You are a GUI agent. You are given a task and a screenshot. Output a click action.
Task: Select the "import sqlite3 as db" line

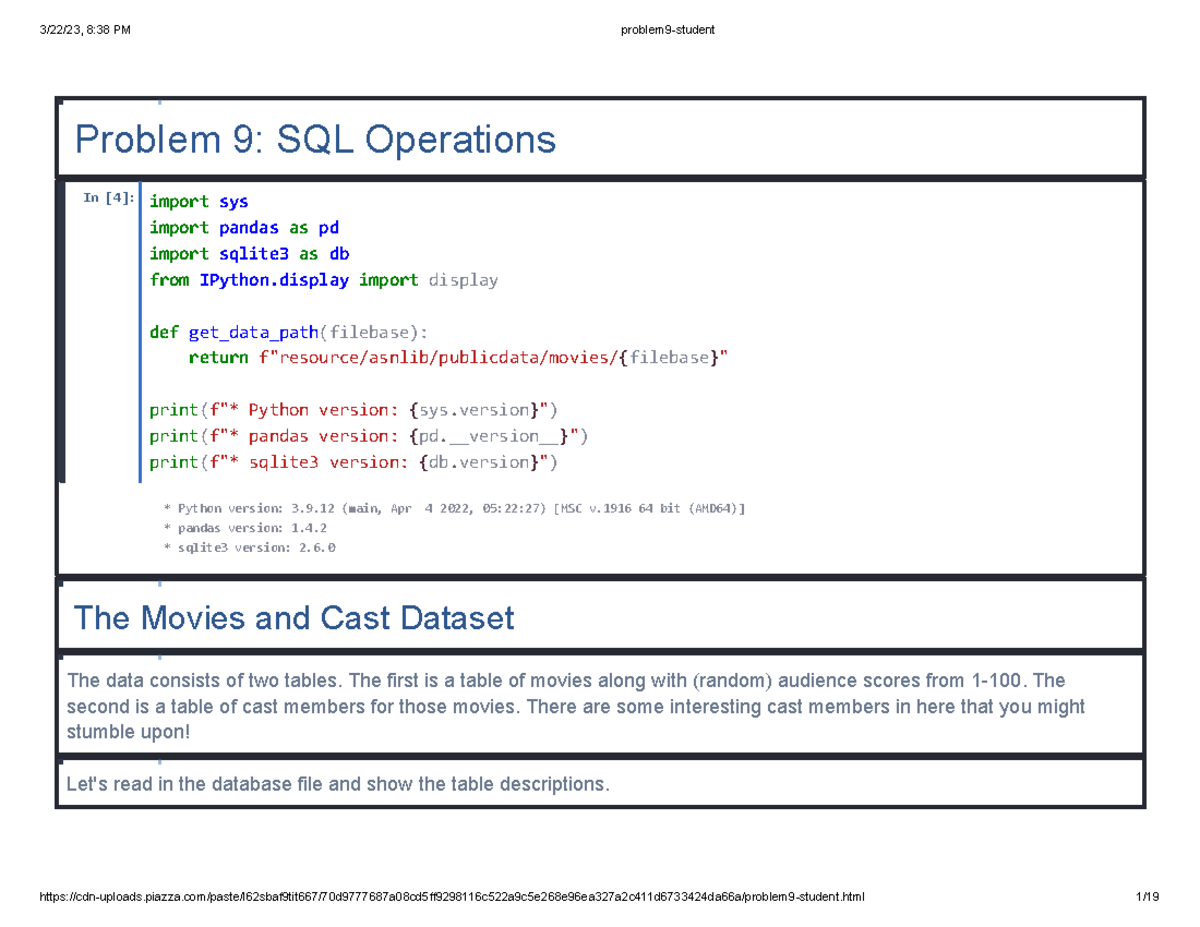(x=248, y=253)
